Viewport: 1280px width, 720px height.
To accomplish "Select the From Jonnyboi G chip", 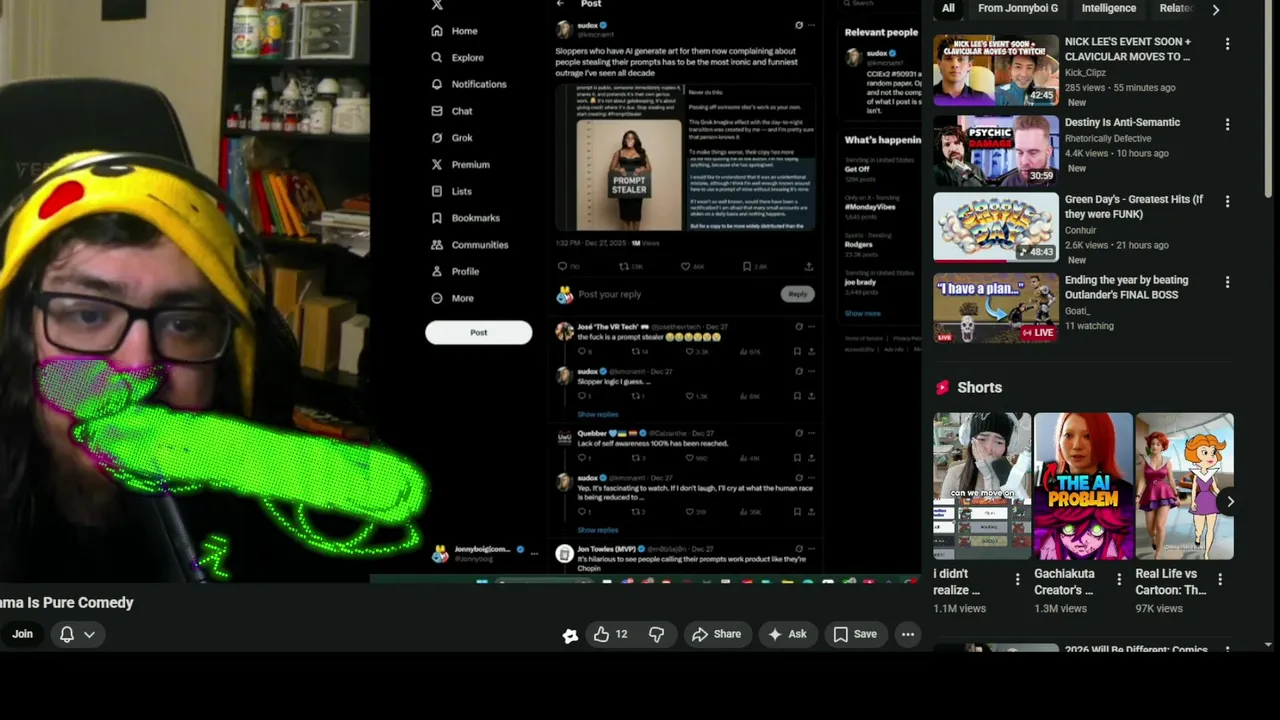I will (x=1018, y=8).
